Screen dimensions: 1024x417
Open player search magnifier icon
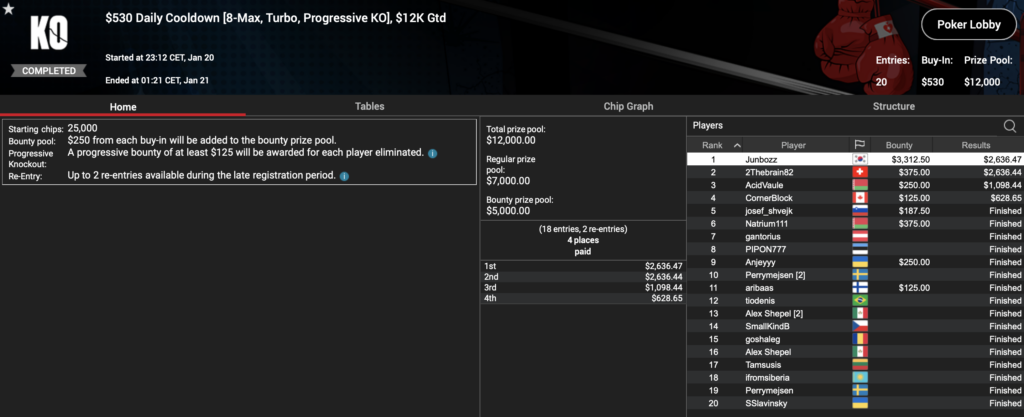[1009, 126]
